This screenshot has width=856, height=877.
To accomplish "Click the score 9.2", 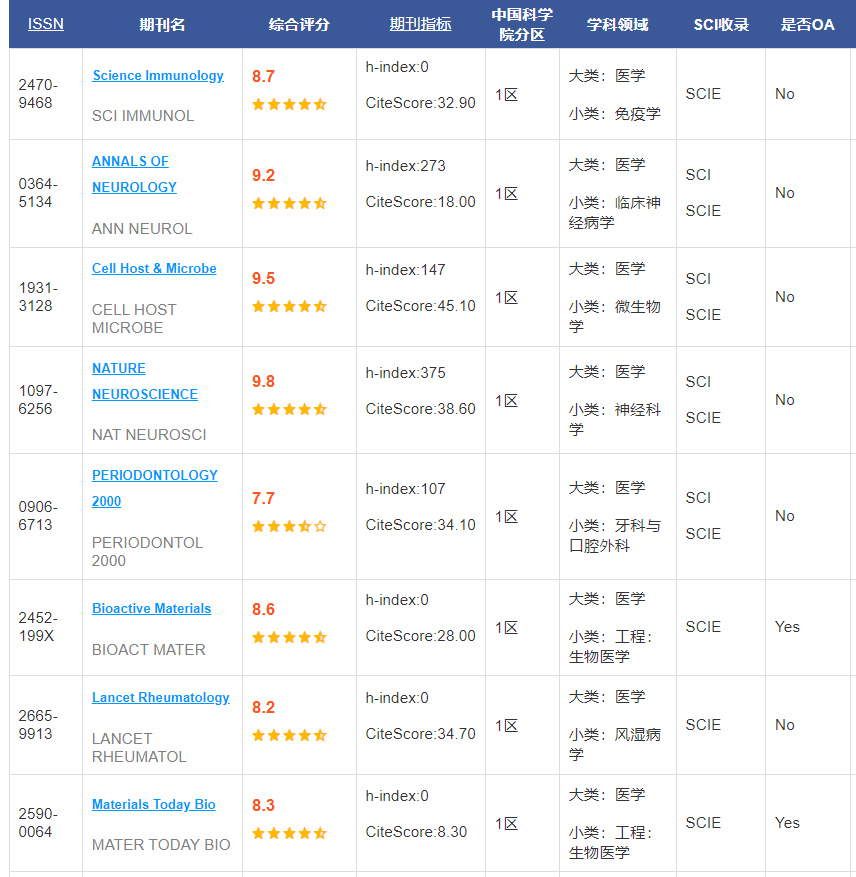I will click(263, 175).
